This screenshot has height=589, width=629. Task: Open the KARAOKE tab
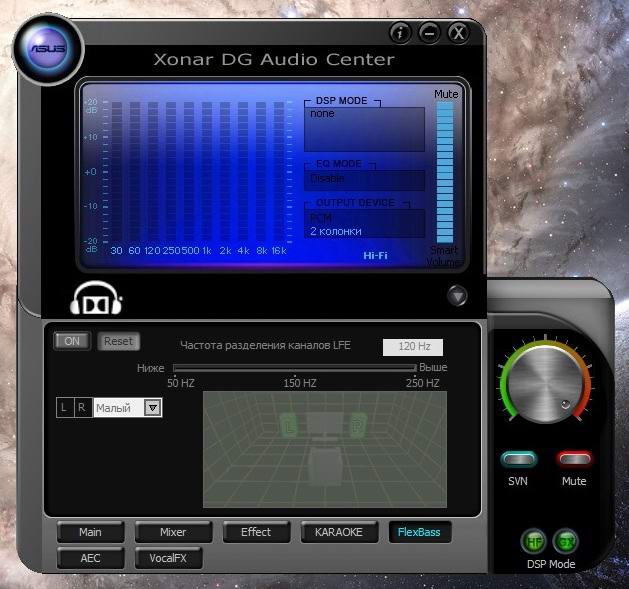click(339, 532)
